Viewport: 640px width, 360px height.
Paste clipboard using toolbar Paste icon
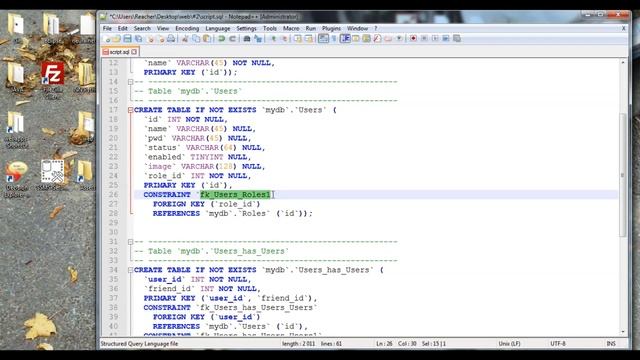(x=207, y=38)
